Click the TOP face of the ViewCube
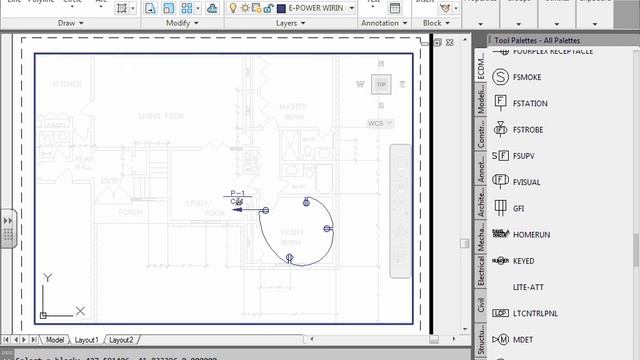This screenshot has width=640, height=360. [x=381, y=84]
